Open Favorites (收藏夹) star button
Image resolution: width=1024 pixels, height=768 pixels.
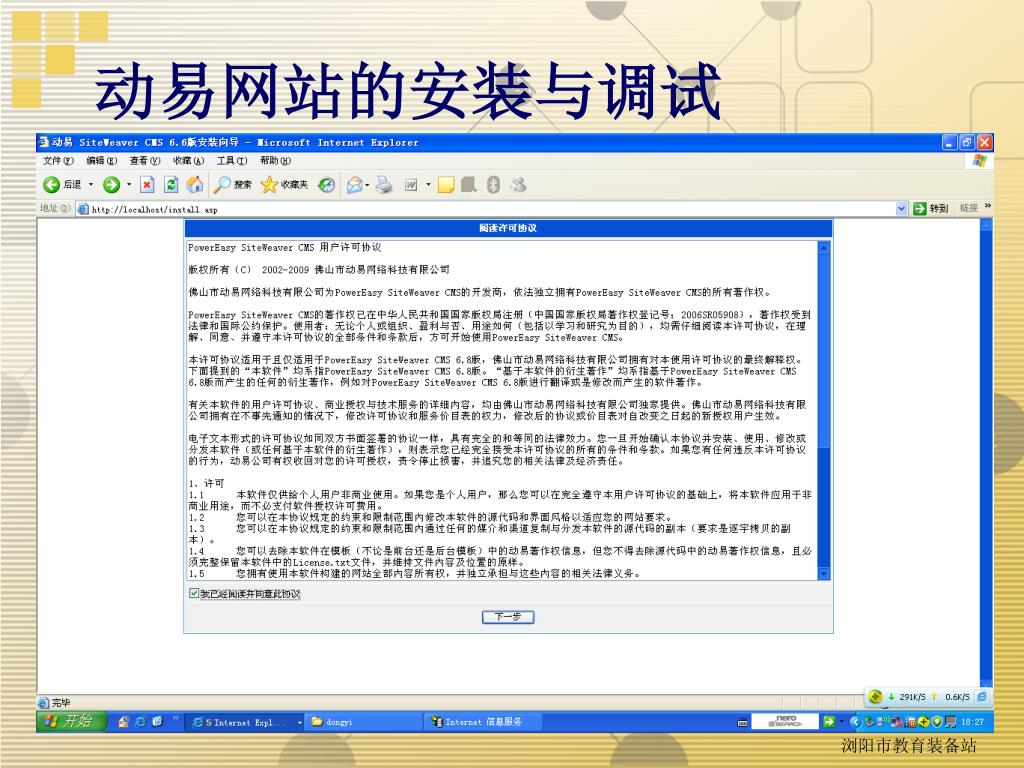coord(284,185)
